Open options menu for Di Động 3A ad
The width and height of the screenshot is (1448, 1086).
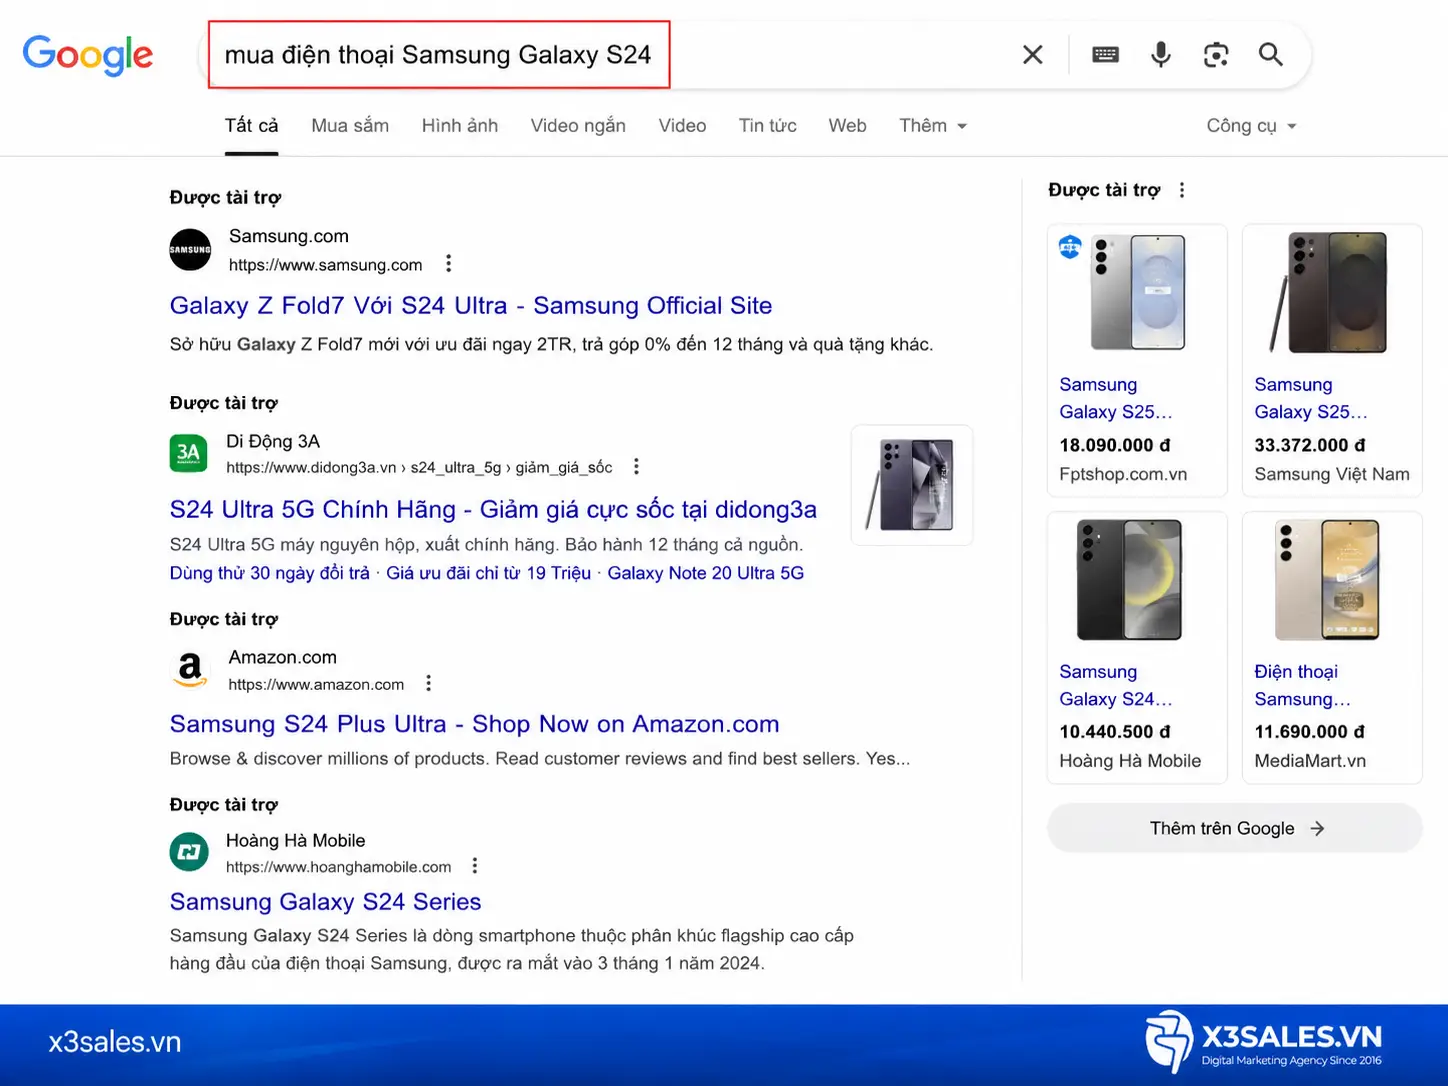point(636,467)
